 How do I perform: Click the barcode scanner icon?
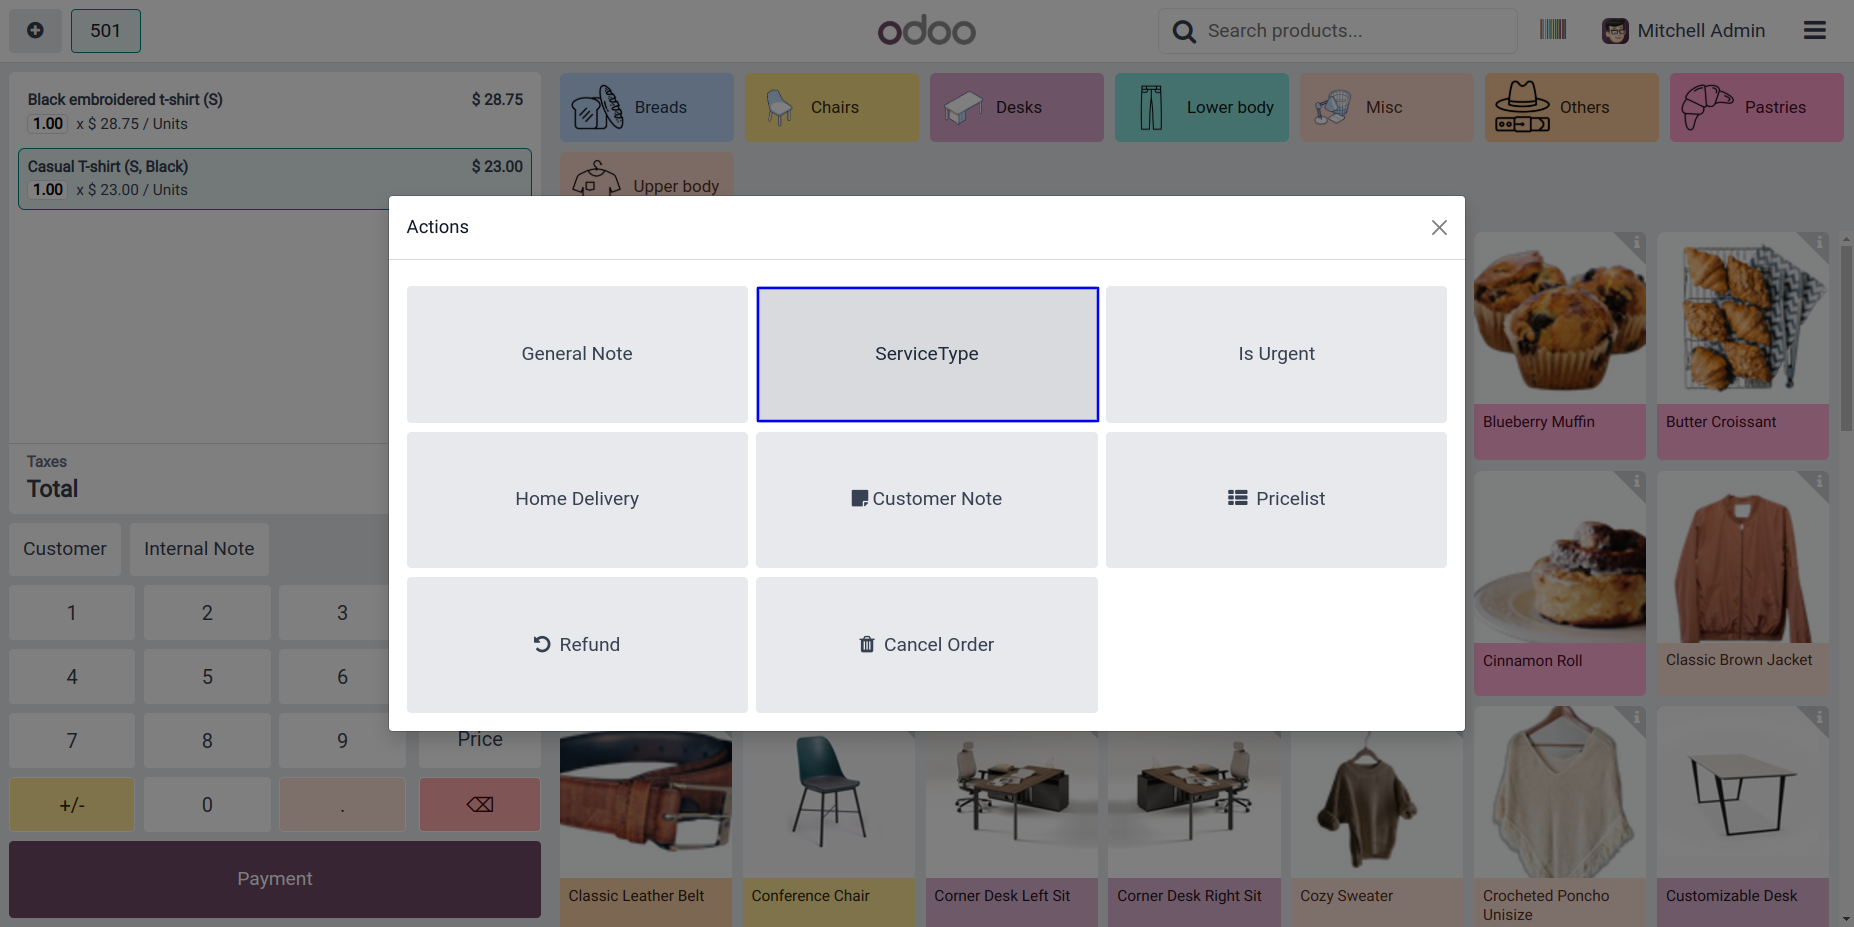click(x=1552, y=30)
